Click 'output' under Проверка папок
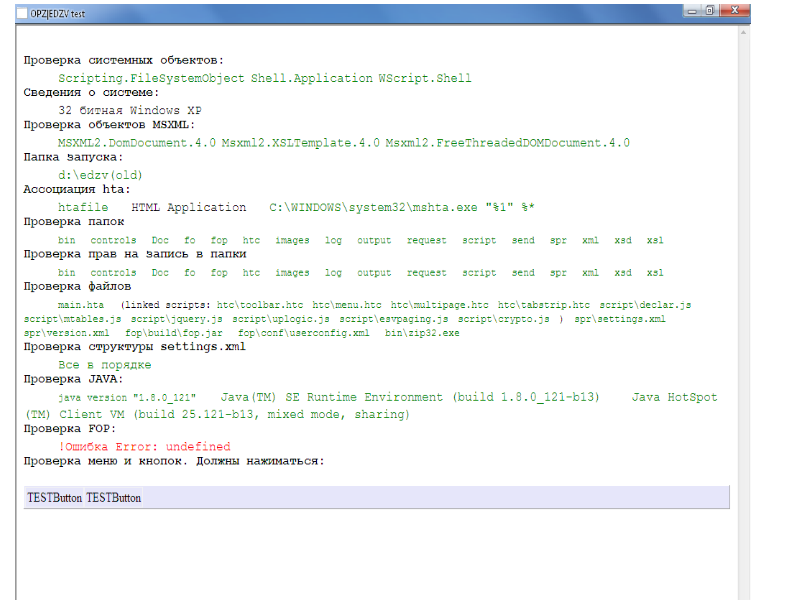 (x=374, y=240)
